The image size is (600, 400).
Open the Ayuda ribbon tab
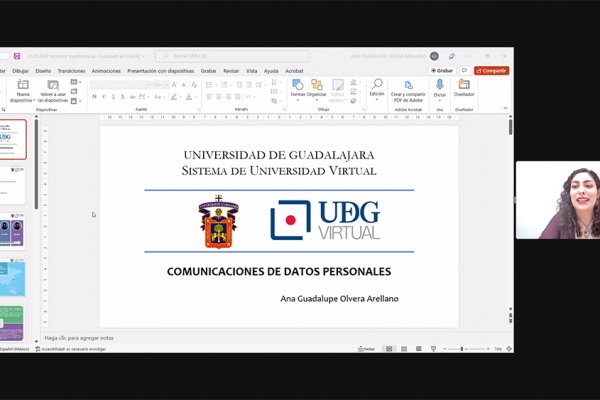(271, 71)
